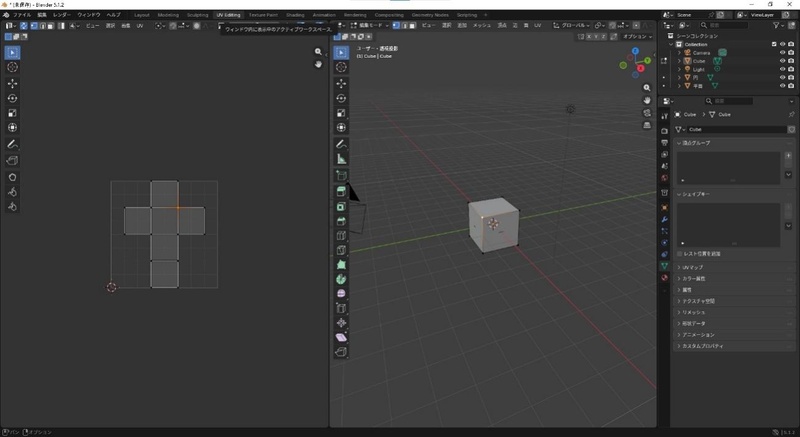Open the Object Data green triangle tab
This screenshot has width=800, height=437.
click(664, 266)
